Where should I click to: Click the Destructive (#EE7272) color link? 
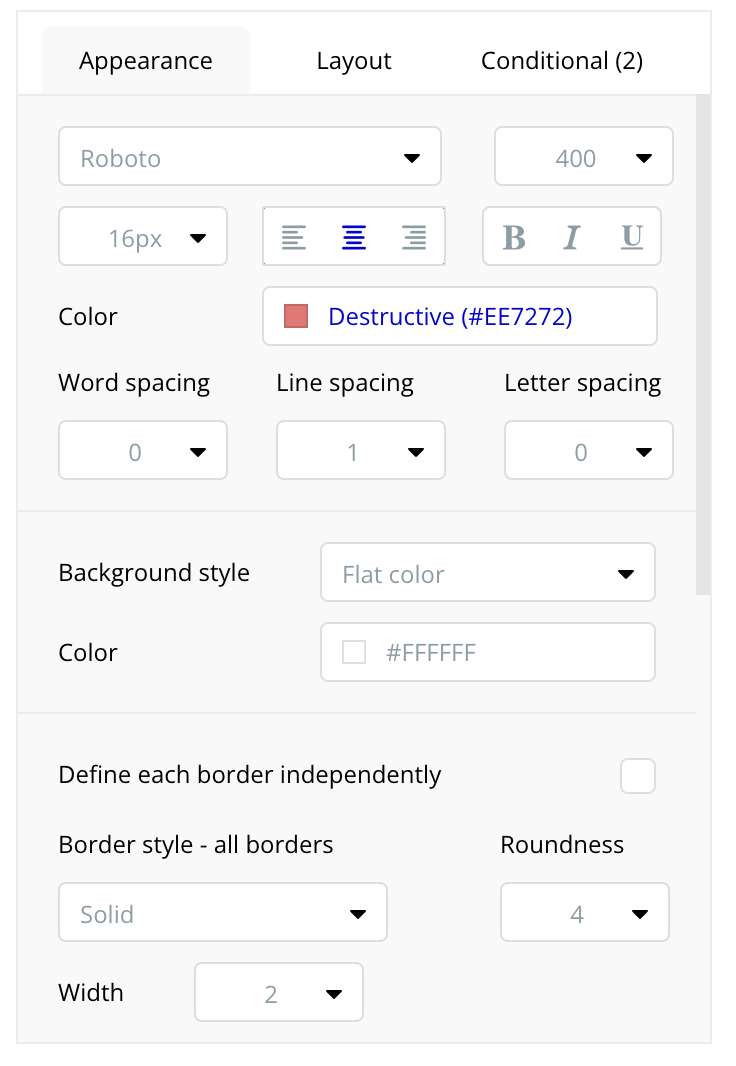pyautogui.click(x=450, y=317)
